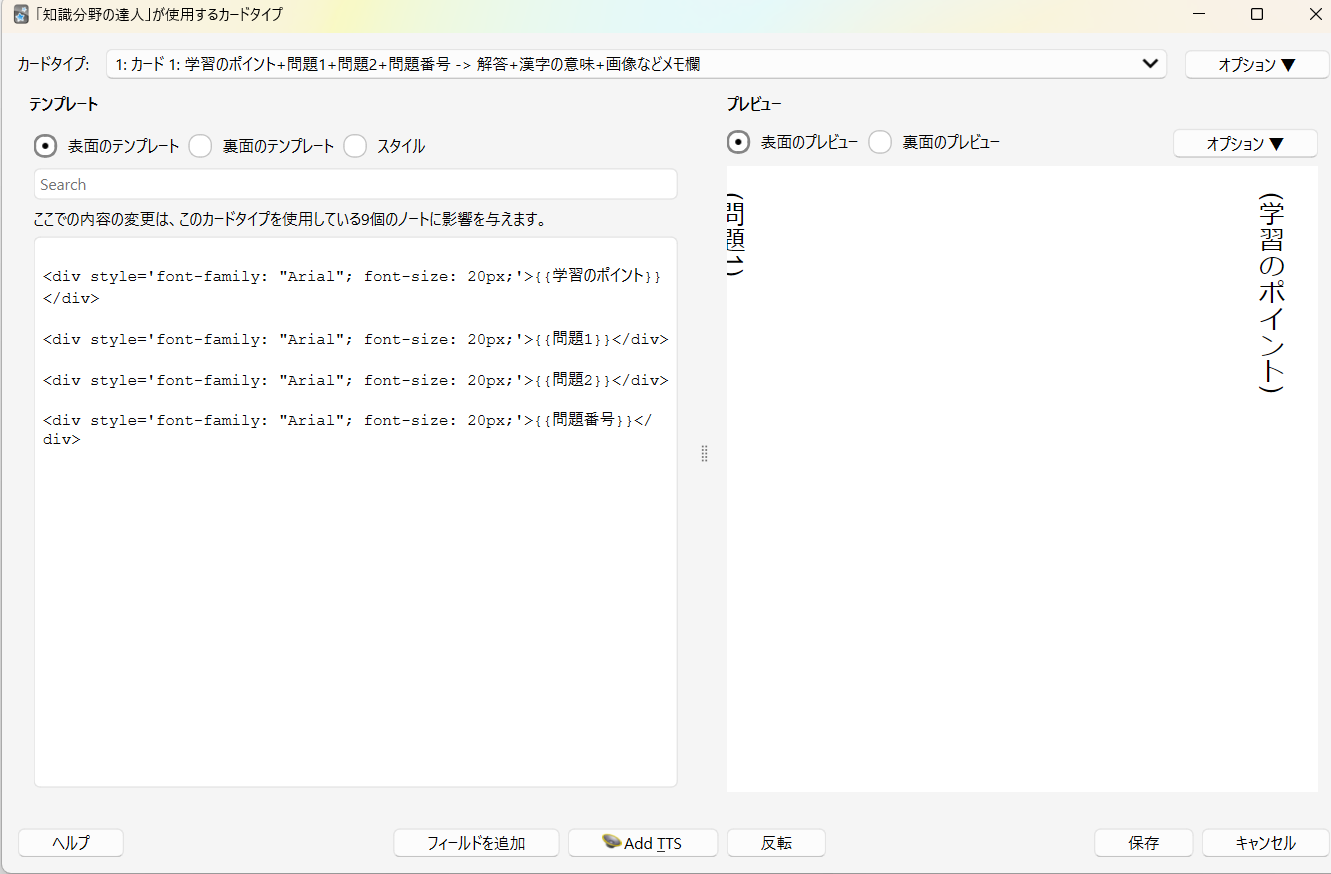Select the 表面のプレビュー radio button
1331x874 pixels.
738,142
